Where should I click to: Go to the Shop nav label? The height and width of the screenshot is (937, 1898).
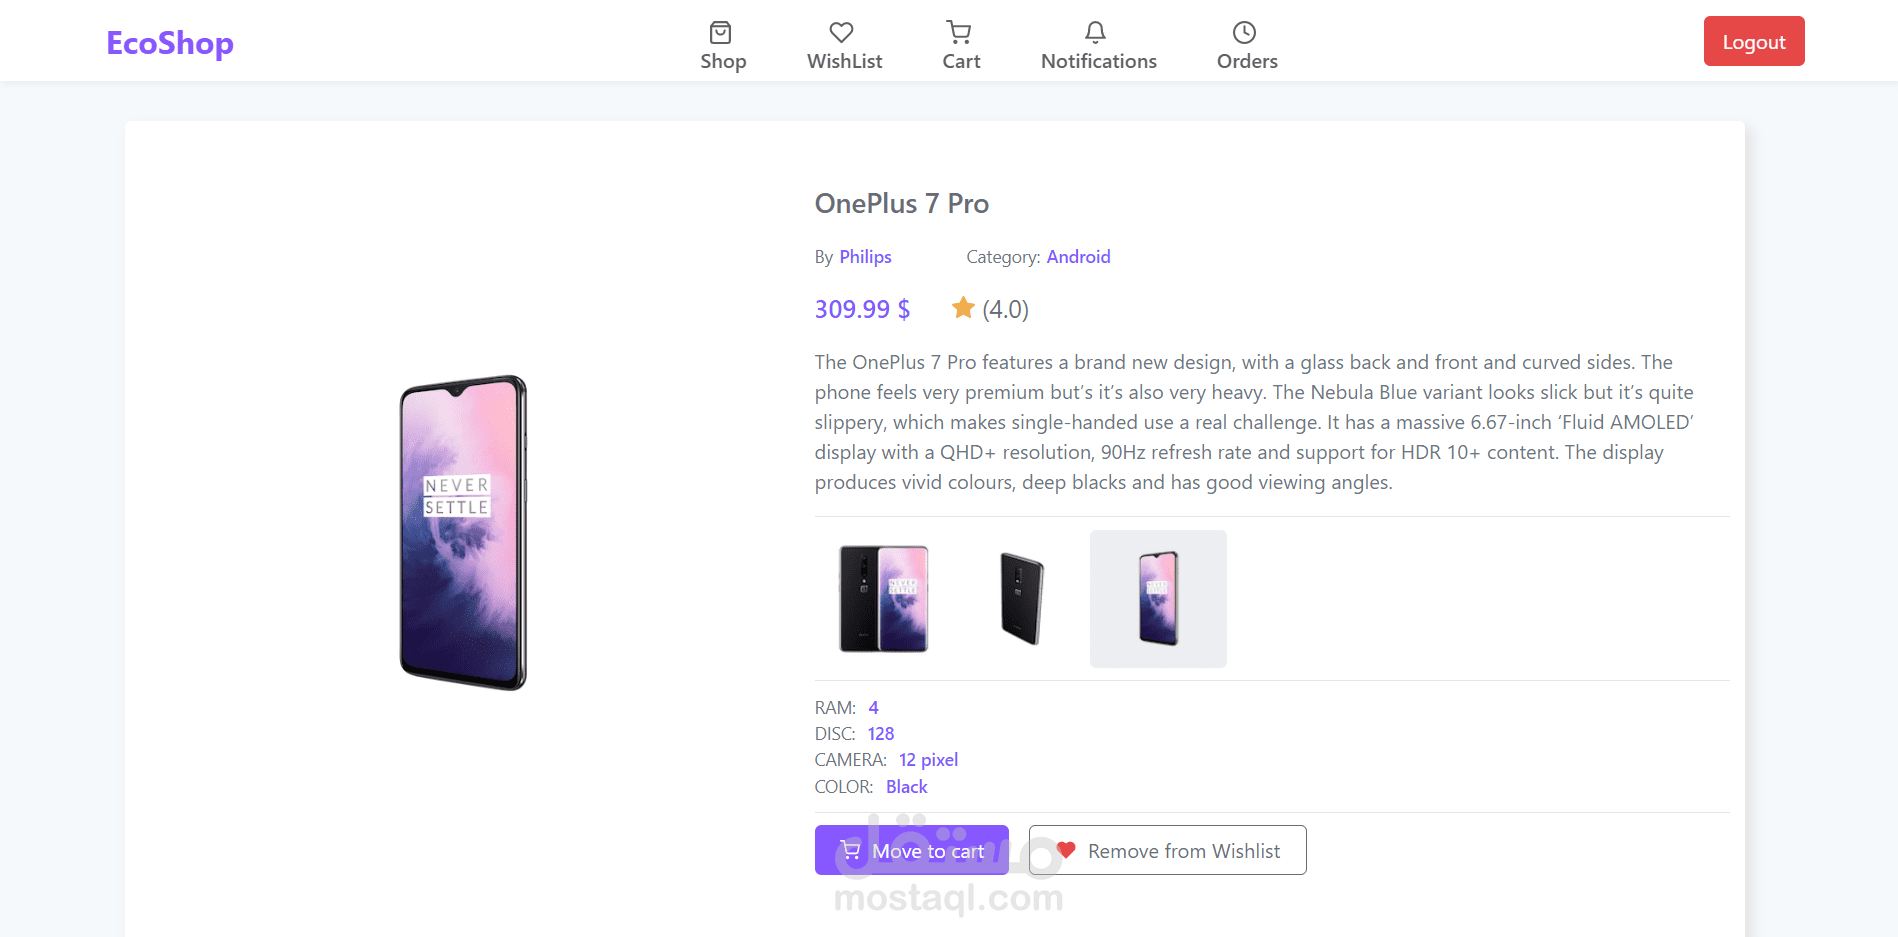tap(723, 62)
